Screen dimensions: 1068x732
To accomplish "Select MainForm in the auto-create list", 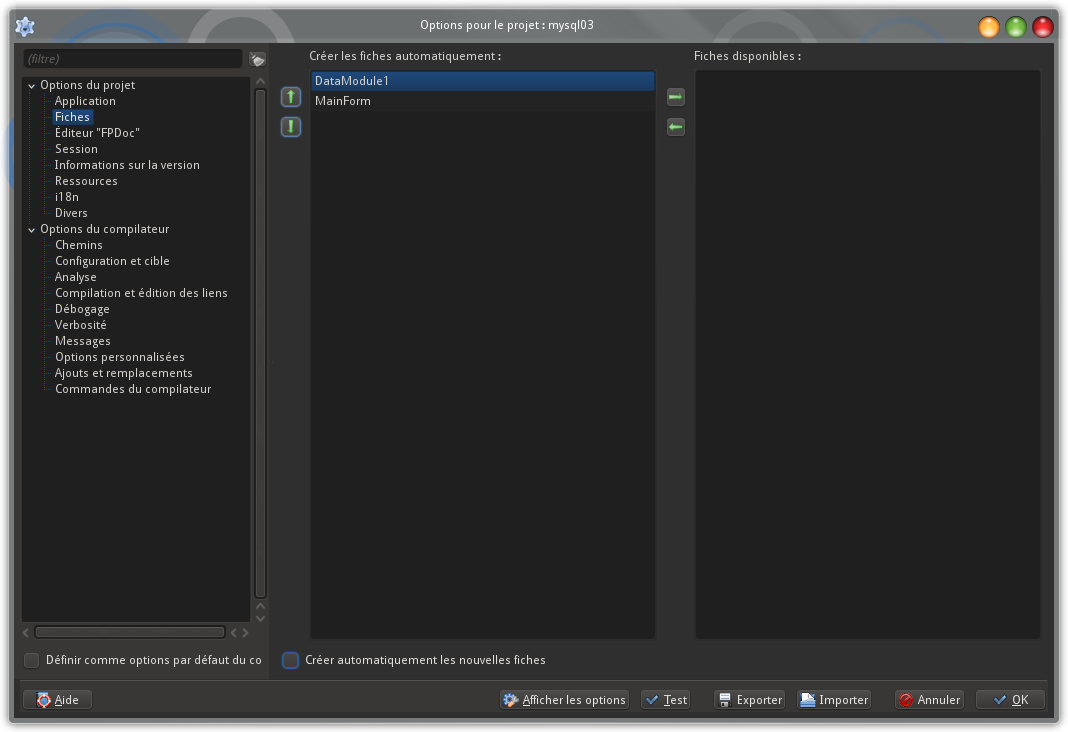I will [x=343, y=101].
